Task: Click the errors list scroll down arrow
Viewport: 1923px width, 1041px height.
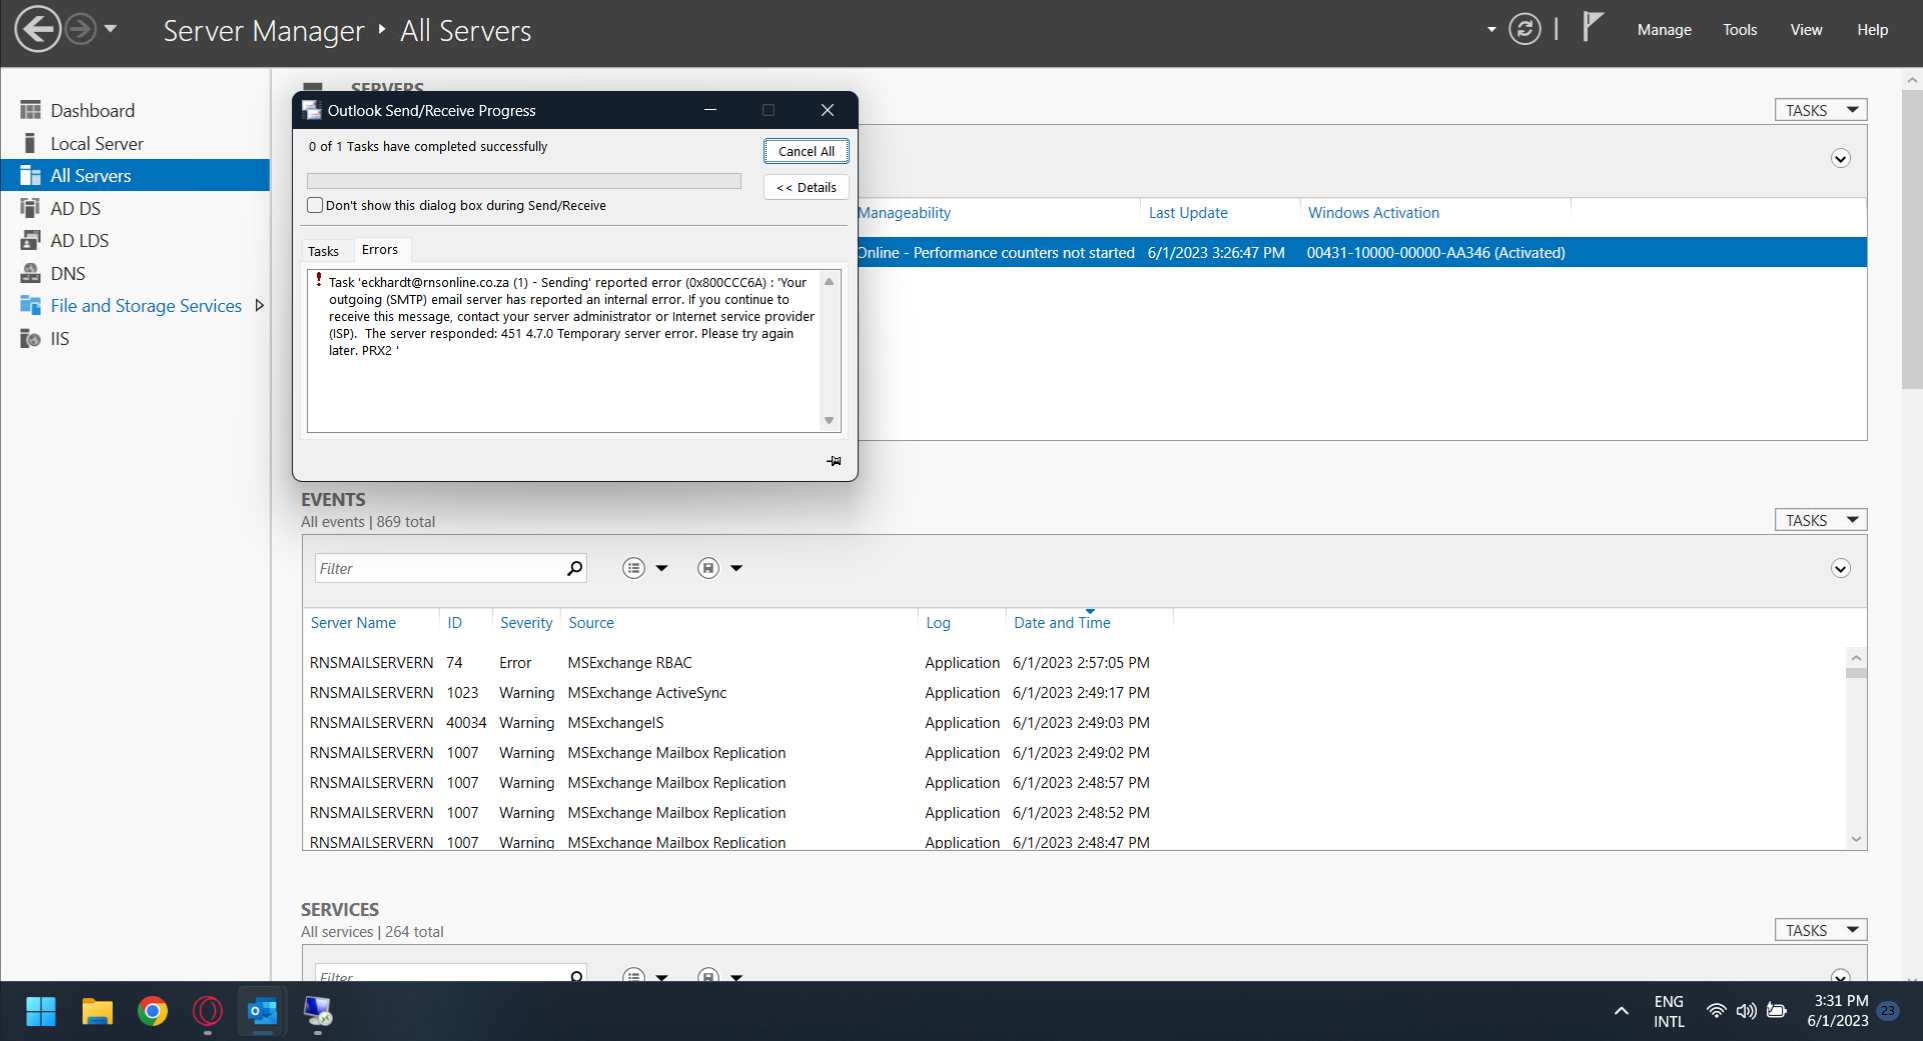Action: 829,421
